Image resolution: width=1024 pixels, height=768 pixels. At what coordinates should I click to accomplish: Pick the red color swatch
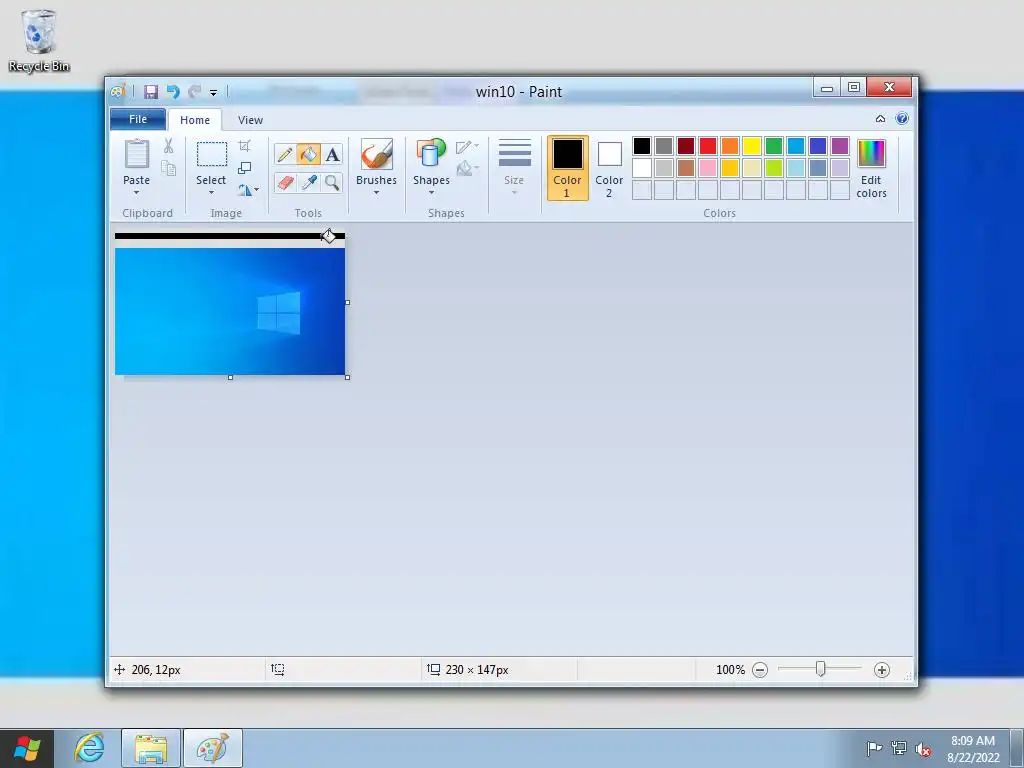pyautogui.click(x=708, y=146)
